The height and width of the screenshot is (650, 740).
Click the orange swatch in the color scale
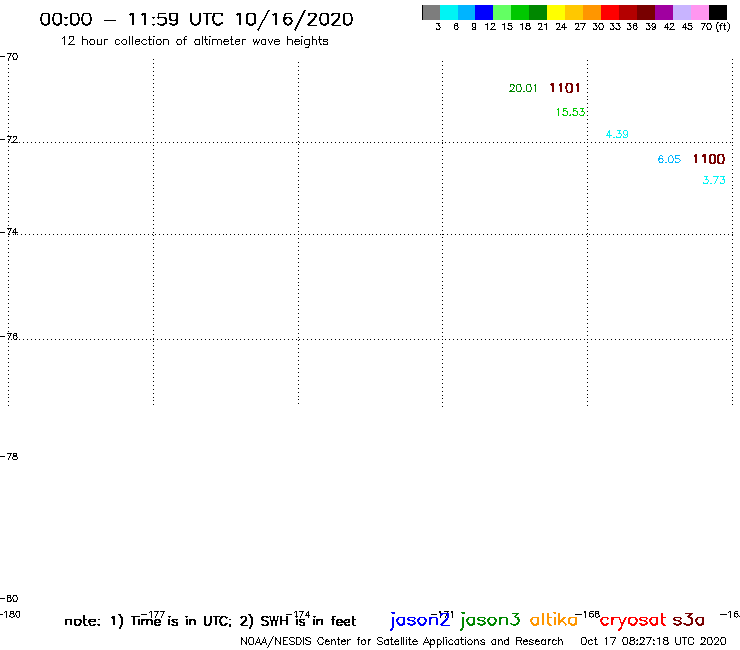click(592, 12)
